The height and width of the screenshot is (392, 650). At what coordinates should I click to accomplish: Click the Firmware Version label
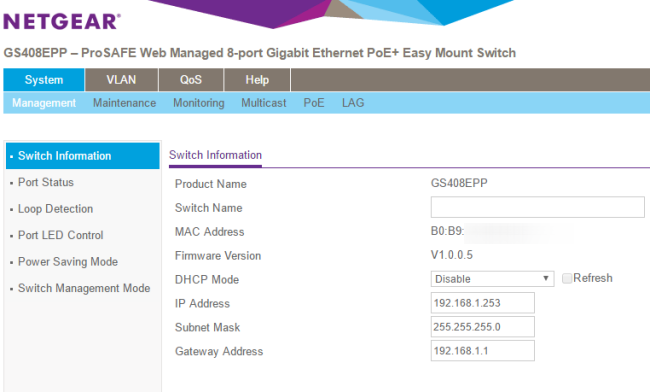pyautogui.click(x=218, y=256)
